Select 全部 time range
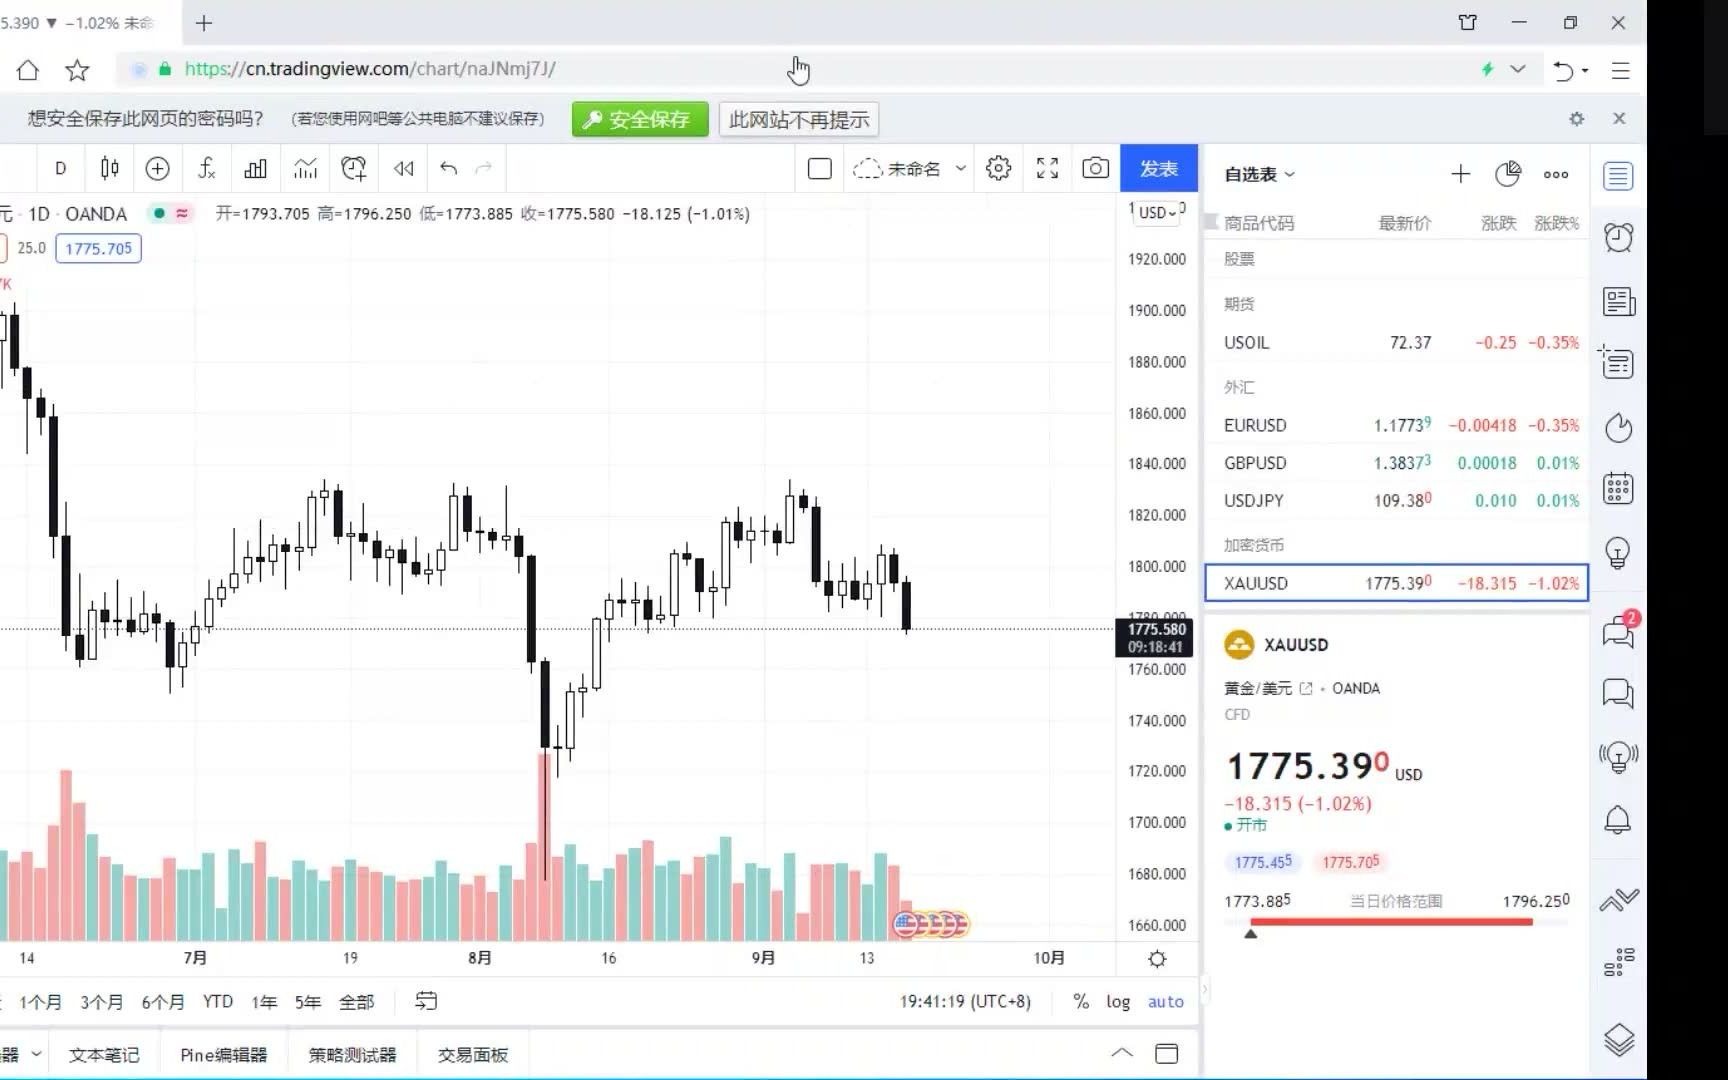 [x=357, y=1002]
